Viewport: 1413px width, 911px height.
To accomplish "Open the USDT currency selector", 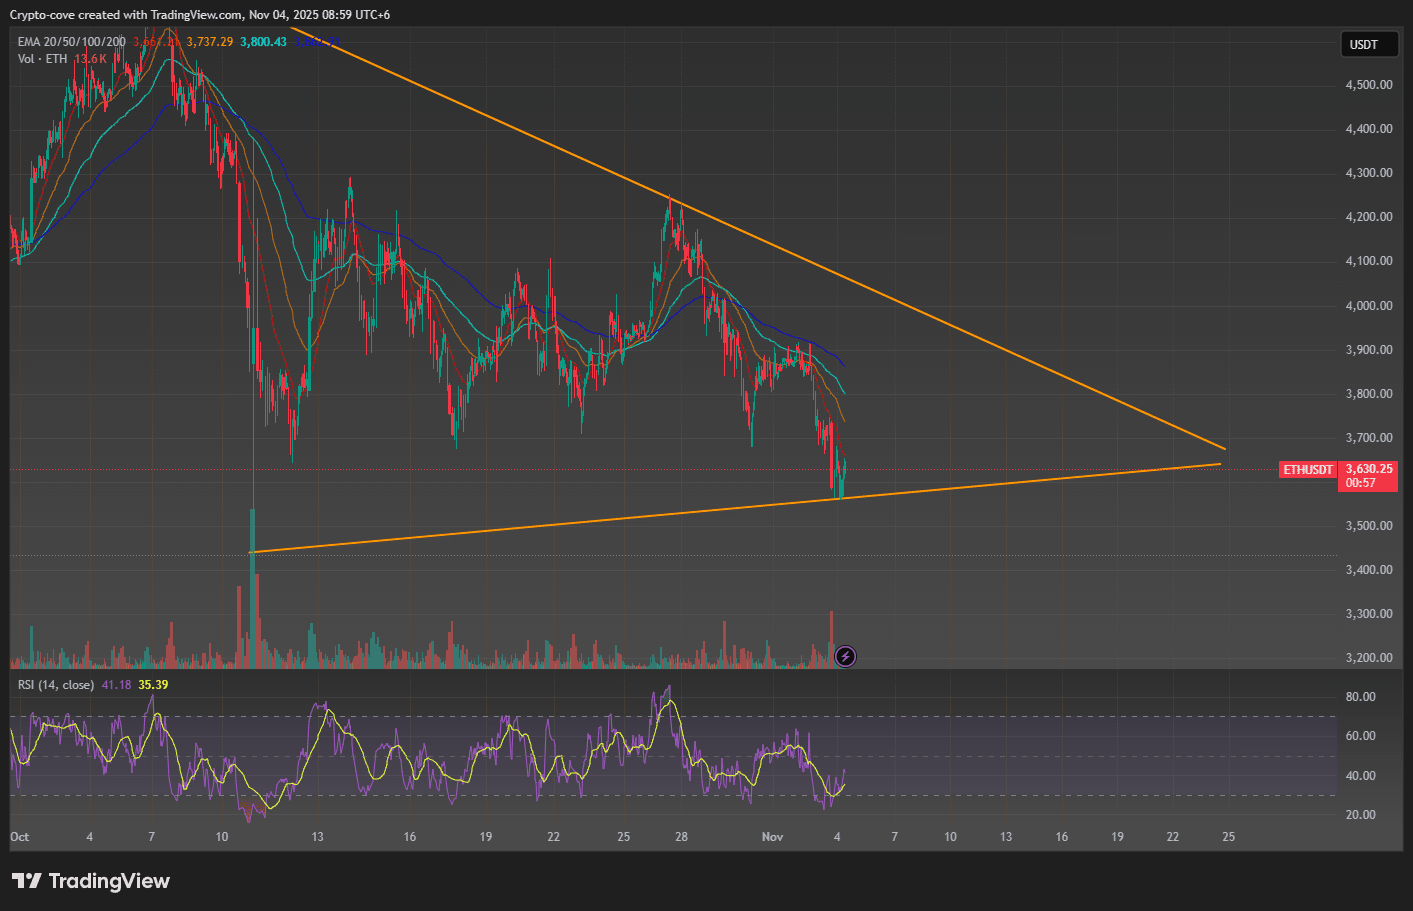I will [1364, 45].
